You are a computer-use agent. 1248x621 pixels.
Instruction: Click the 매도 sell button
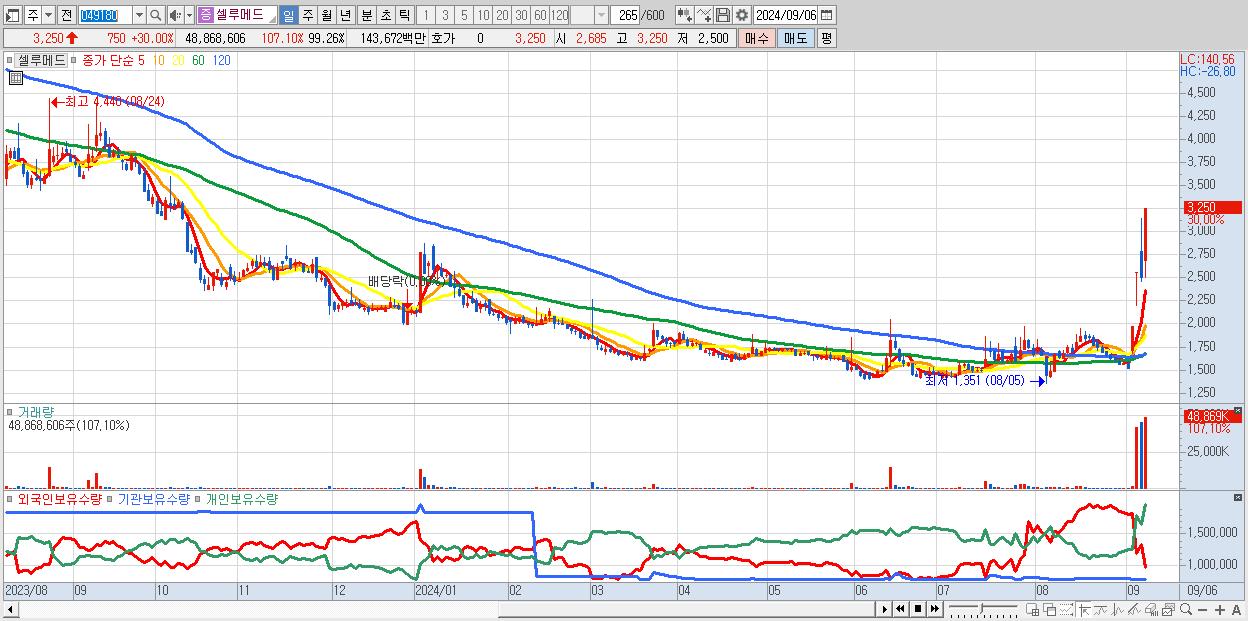pos(795,38)
